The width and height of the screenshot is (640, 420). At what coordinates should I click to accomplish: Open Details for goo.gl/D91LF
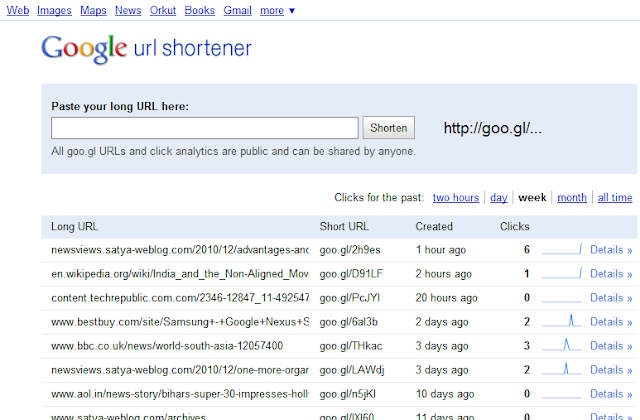pyautogui.click(x=611, y=274)
